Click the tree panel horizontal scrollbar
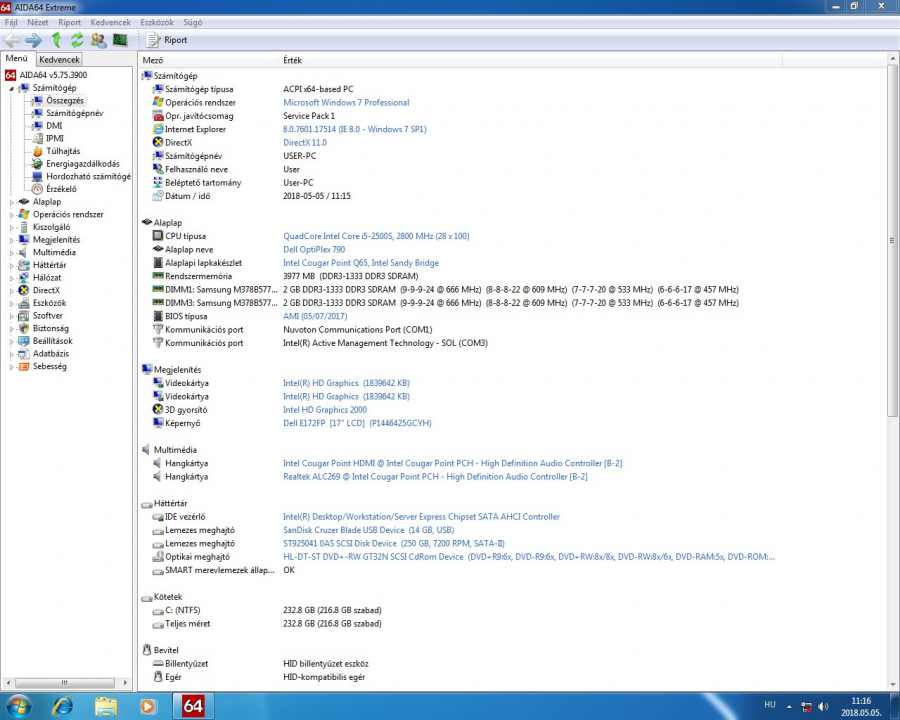Image resolution: width=900 pixels, height=720 pixels. click(x=67, y=683)
